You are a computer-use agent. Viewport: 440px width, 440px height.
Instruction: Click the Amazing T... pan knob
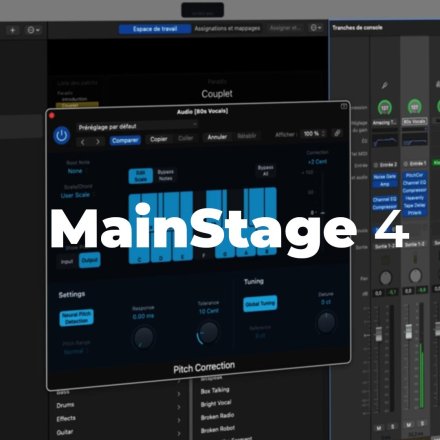pos(386,277)
